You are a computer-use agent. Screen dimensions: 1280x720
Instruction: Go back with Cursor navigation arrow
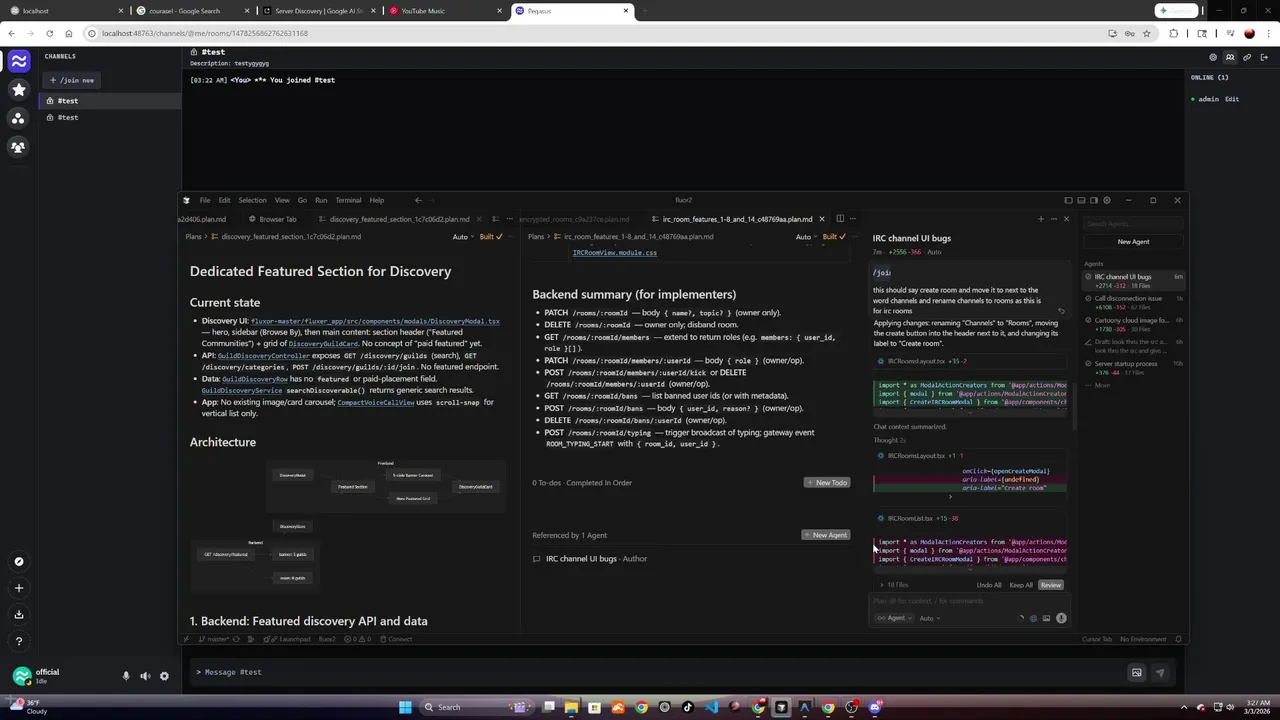pyautogui.click(x=418, y=200)
